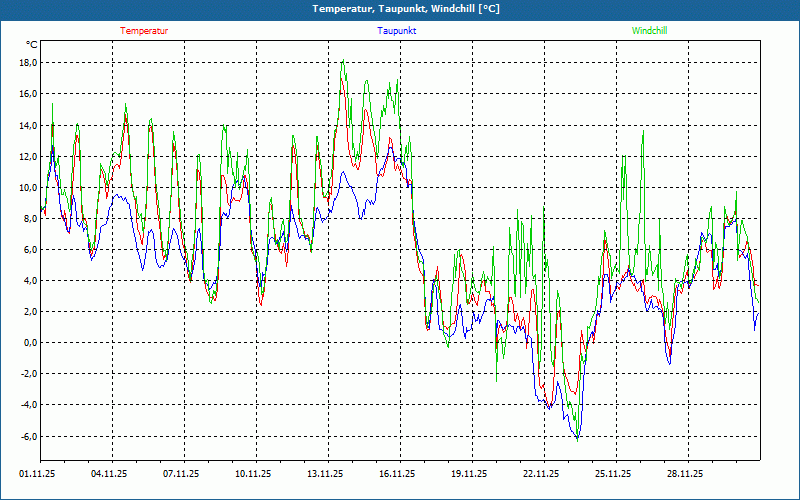Select the 28.11.25 date label

(x=685, y=475)
